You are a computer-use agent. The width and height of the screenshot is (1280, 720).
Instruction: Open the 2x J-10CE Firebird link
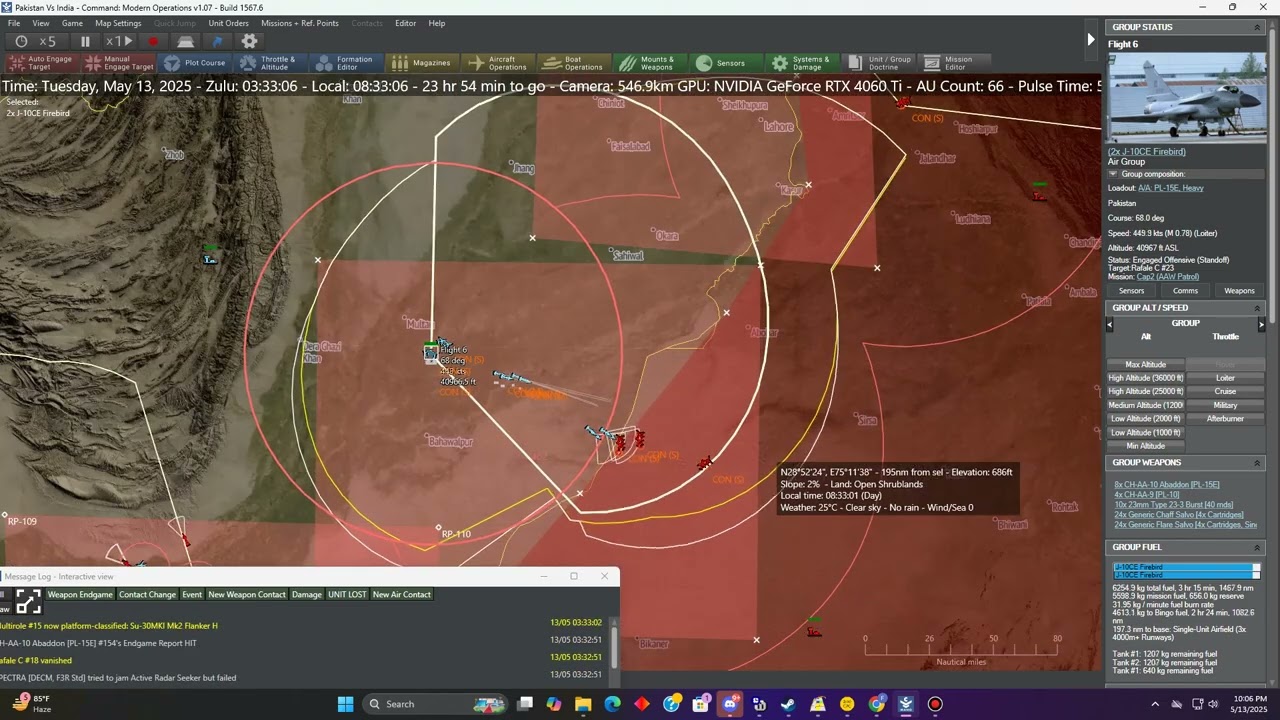coord(1146,152)
